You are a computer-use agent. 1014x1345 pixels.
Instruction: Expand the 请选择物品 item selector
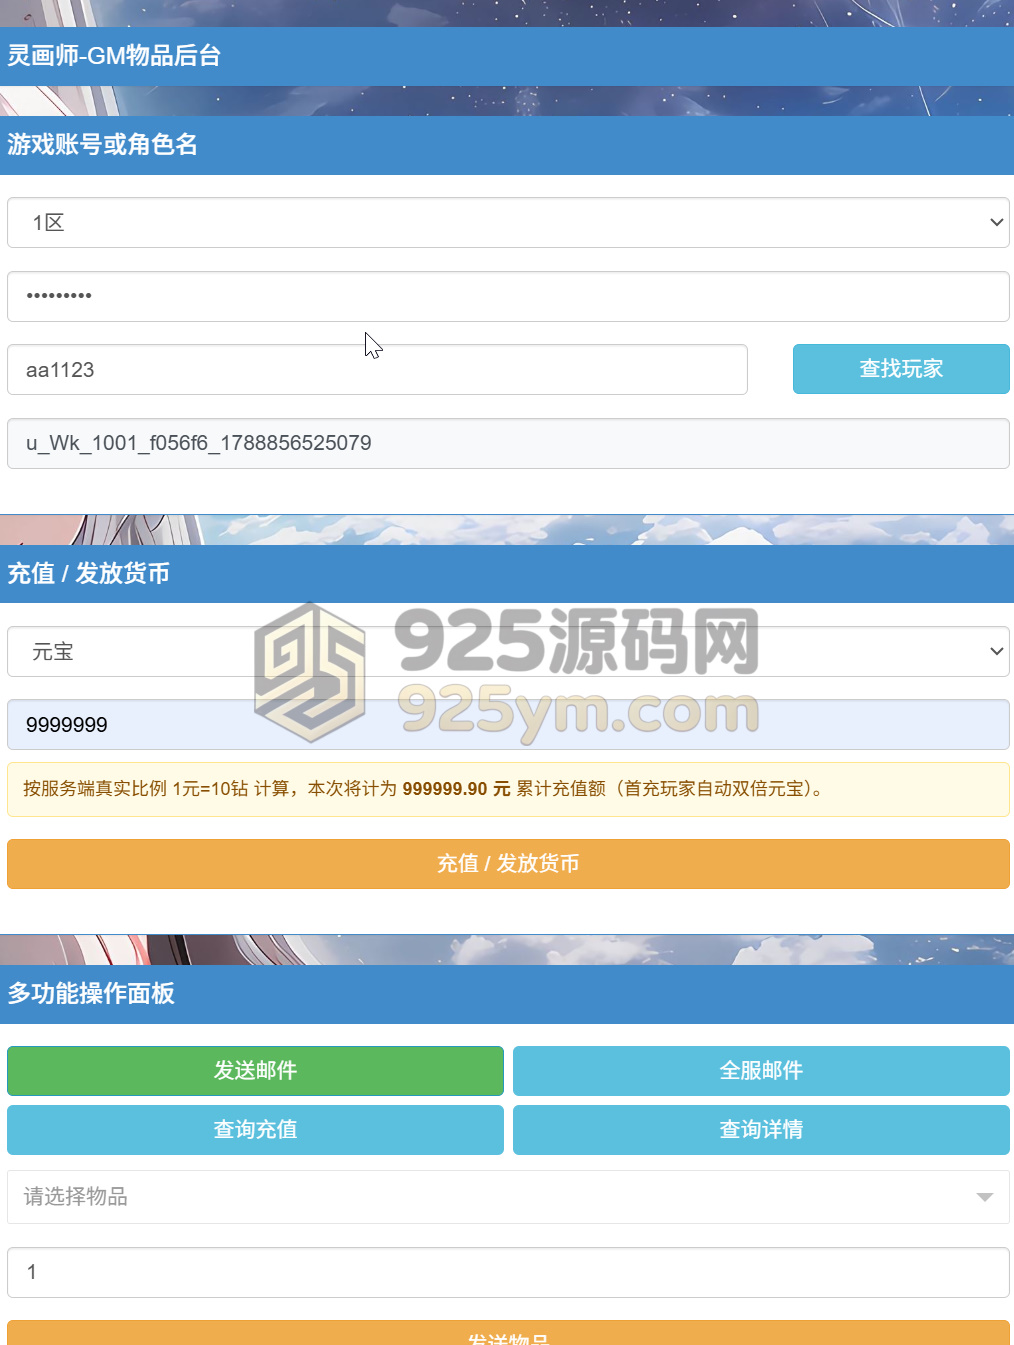click(x=508, y=1197)
